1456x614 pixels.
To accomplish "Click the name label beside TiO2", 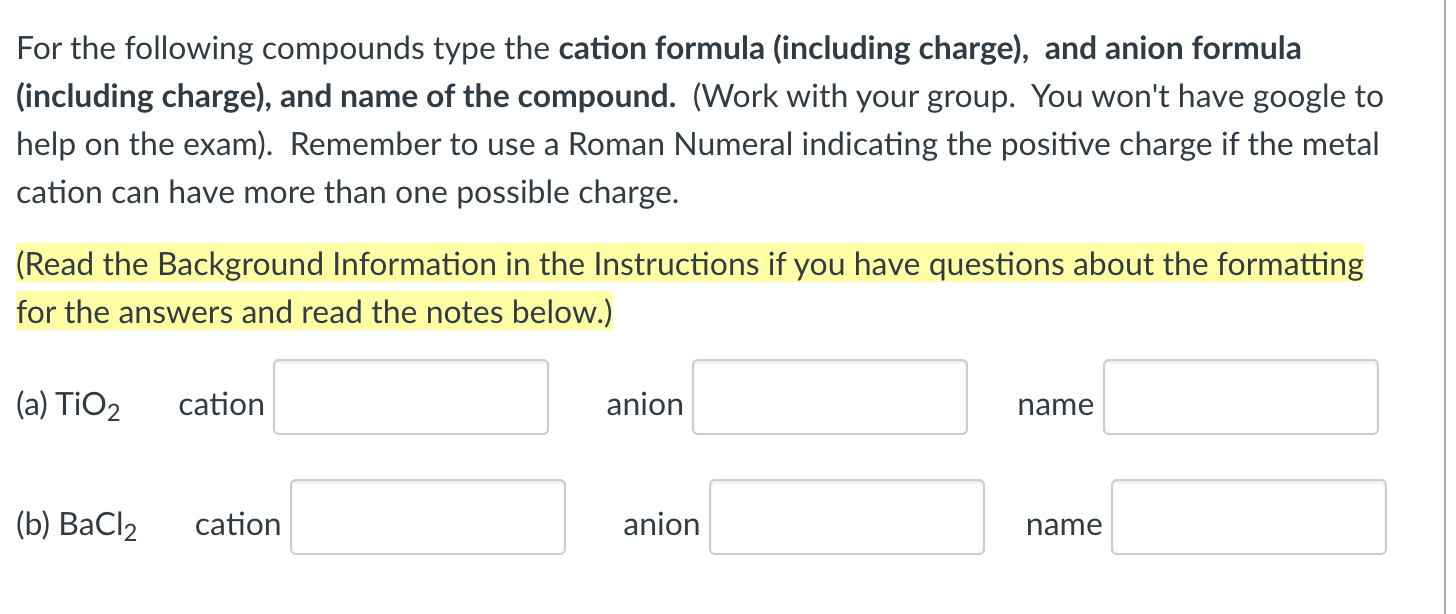I will [x=1054, y=405].
